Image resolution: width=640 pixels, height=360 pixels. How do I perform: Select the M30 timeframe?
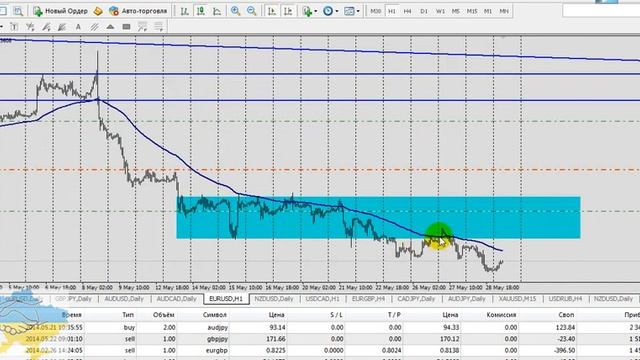[376, 11]
